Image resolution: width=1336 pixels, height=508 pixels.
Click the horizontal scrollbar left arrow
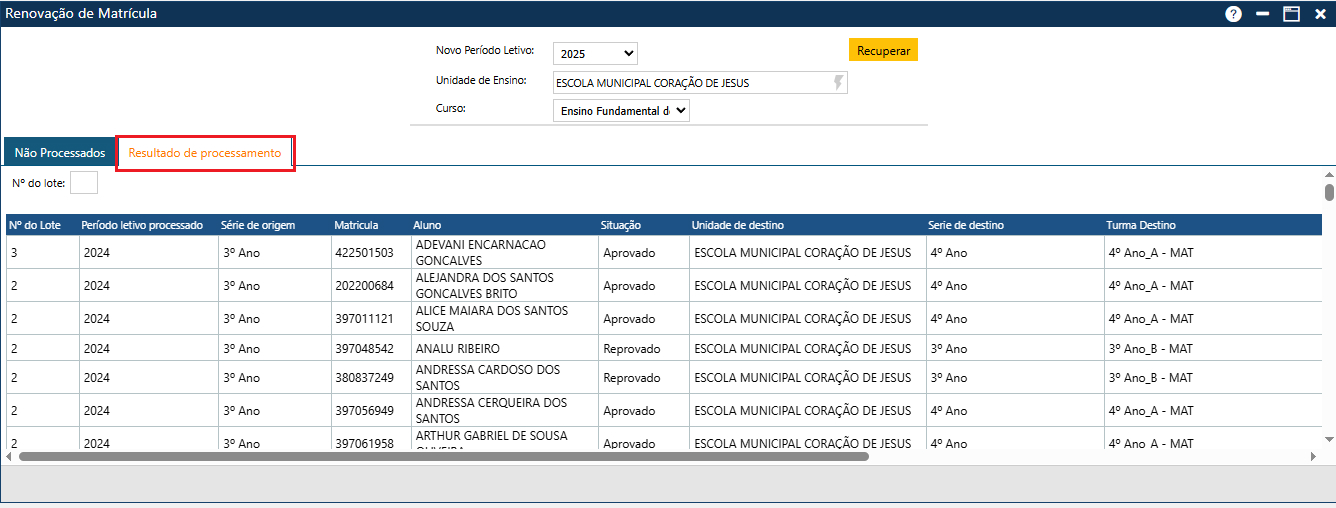click(x=10, y=457)
